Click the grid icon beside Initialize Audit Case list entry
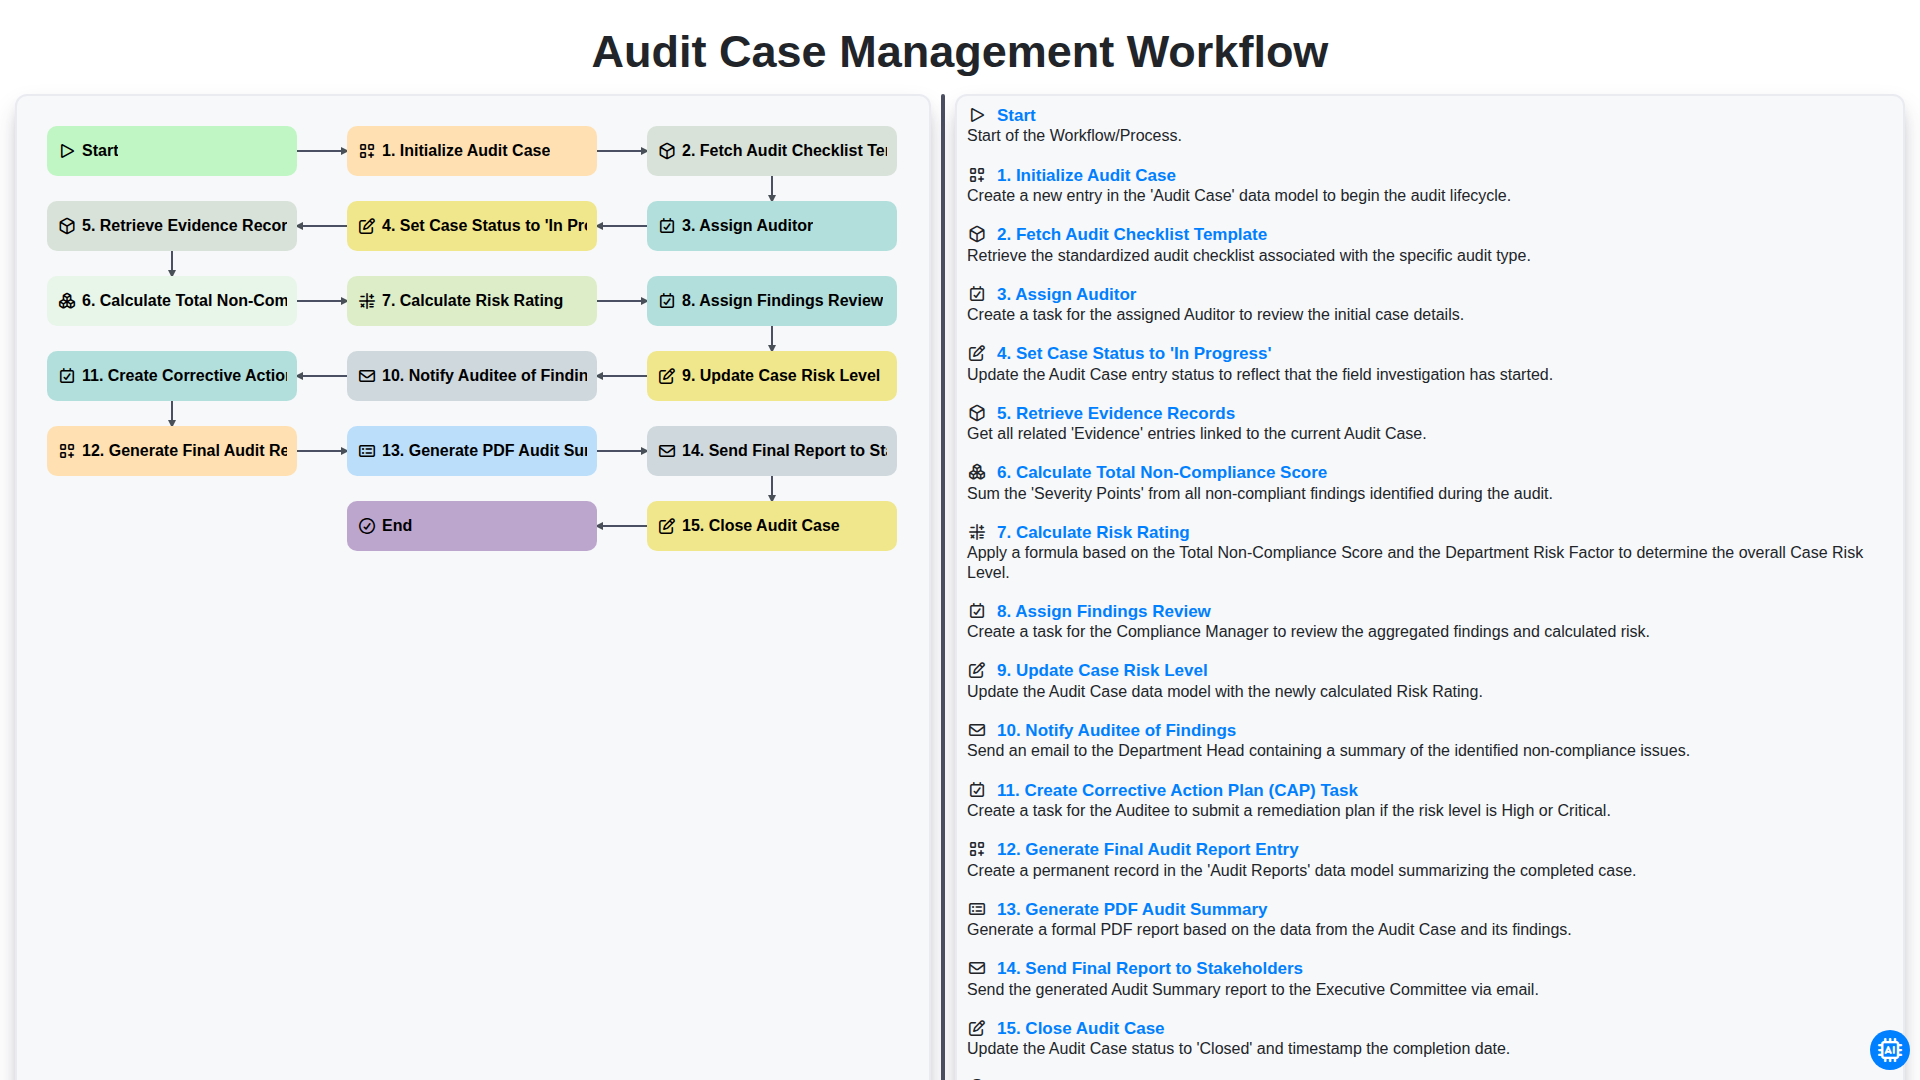 pyautogui.click(x=977, y=175)
